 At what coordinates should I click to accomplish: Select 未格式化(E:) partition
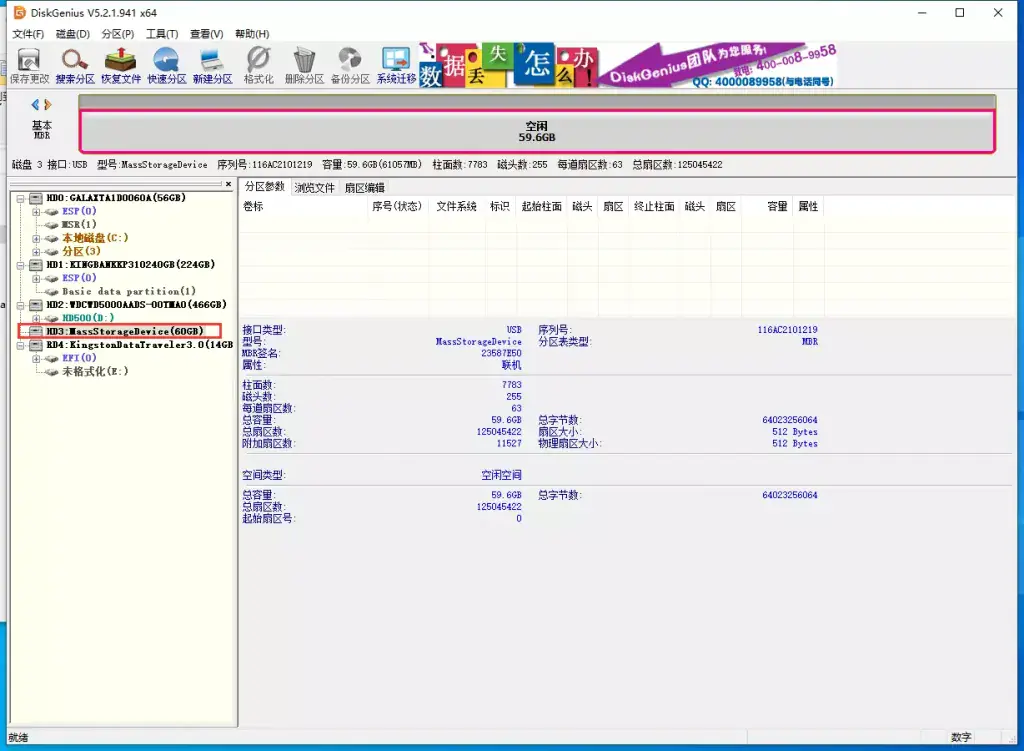tap(95, 372)
